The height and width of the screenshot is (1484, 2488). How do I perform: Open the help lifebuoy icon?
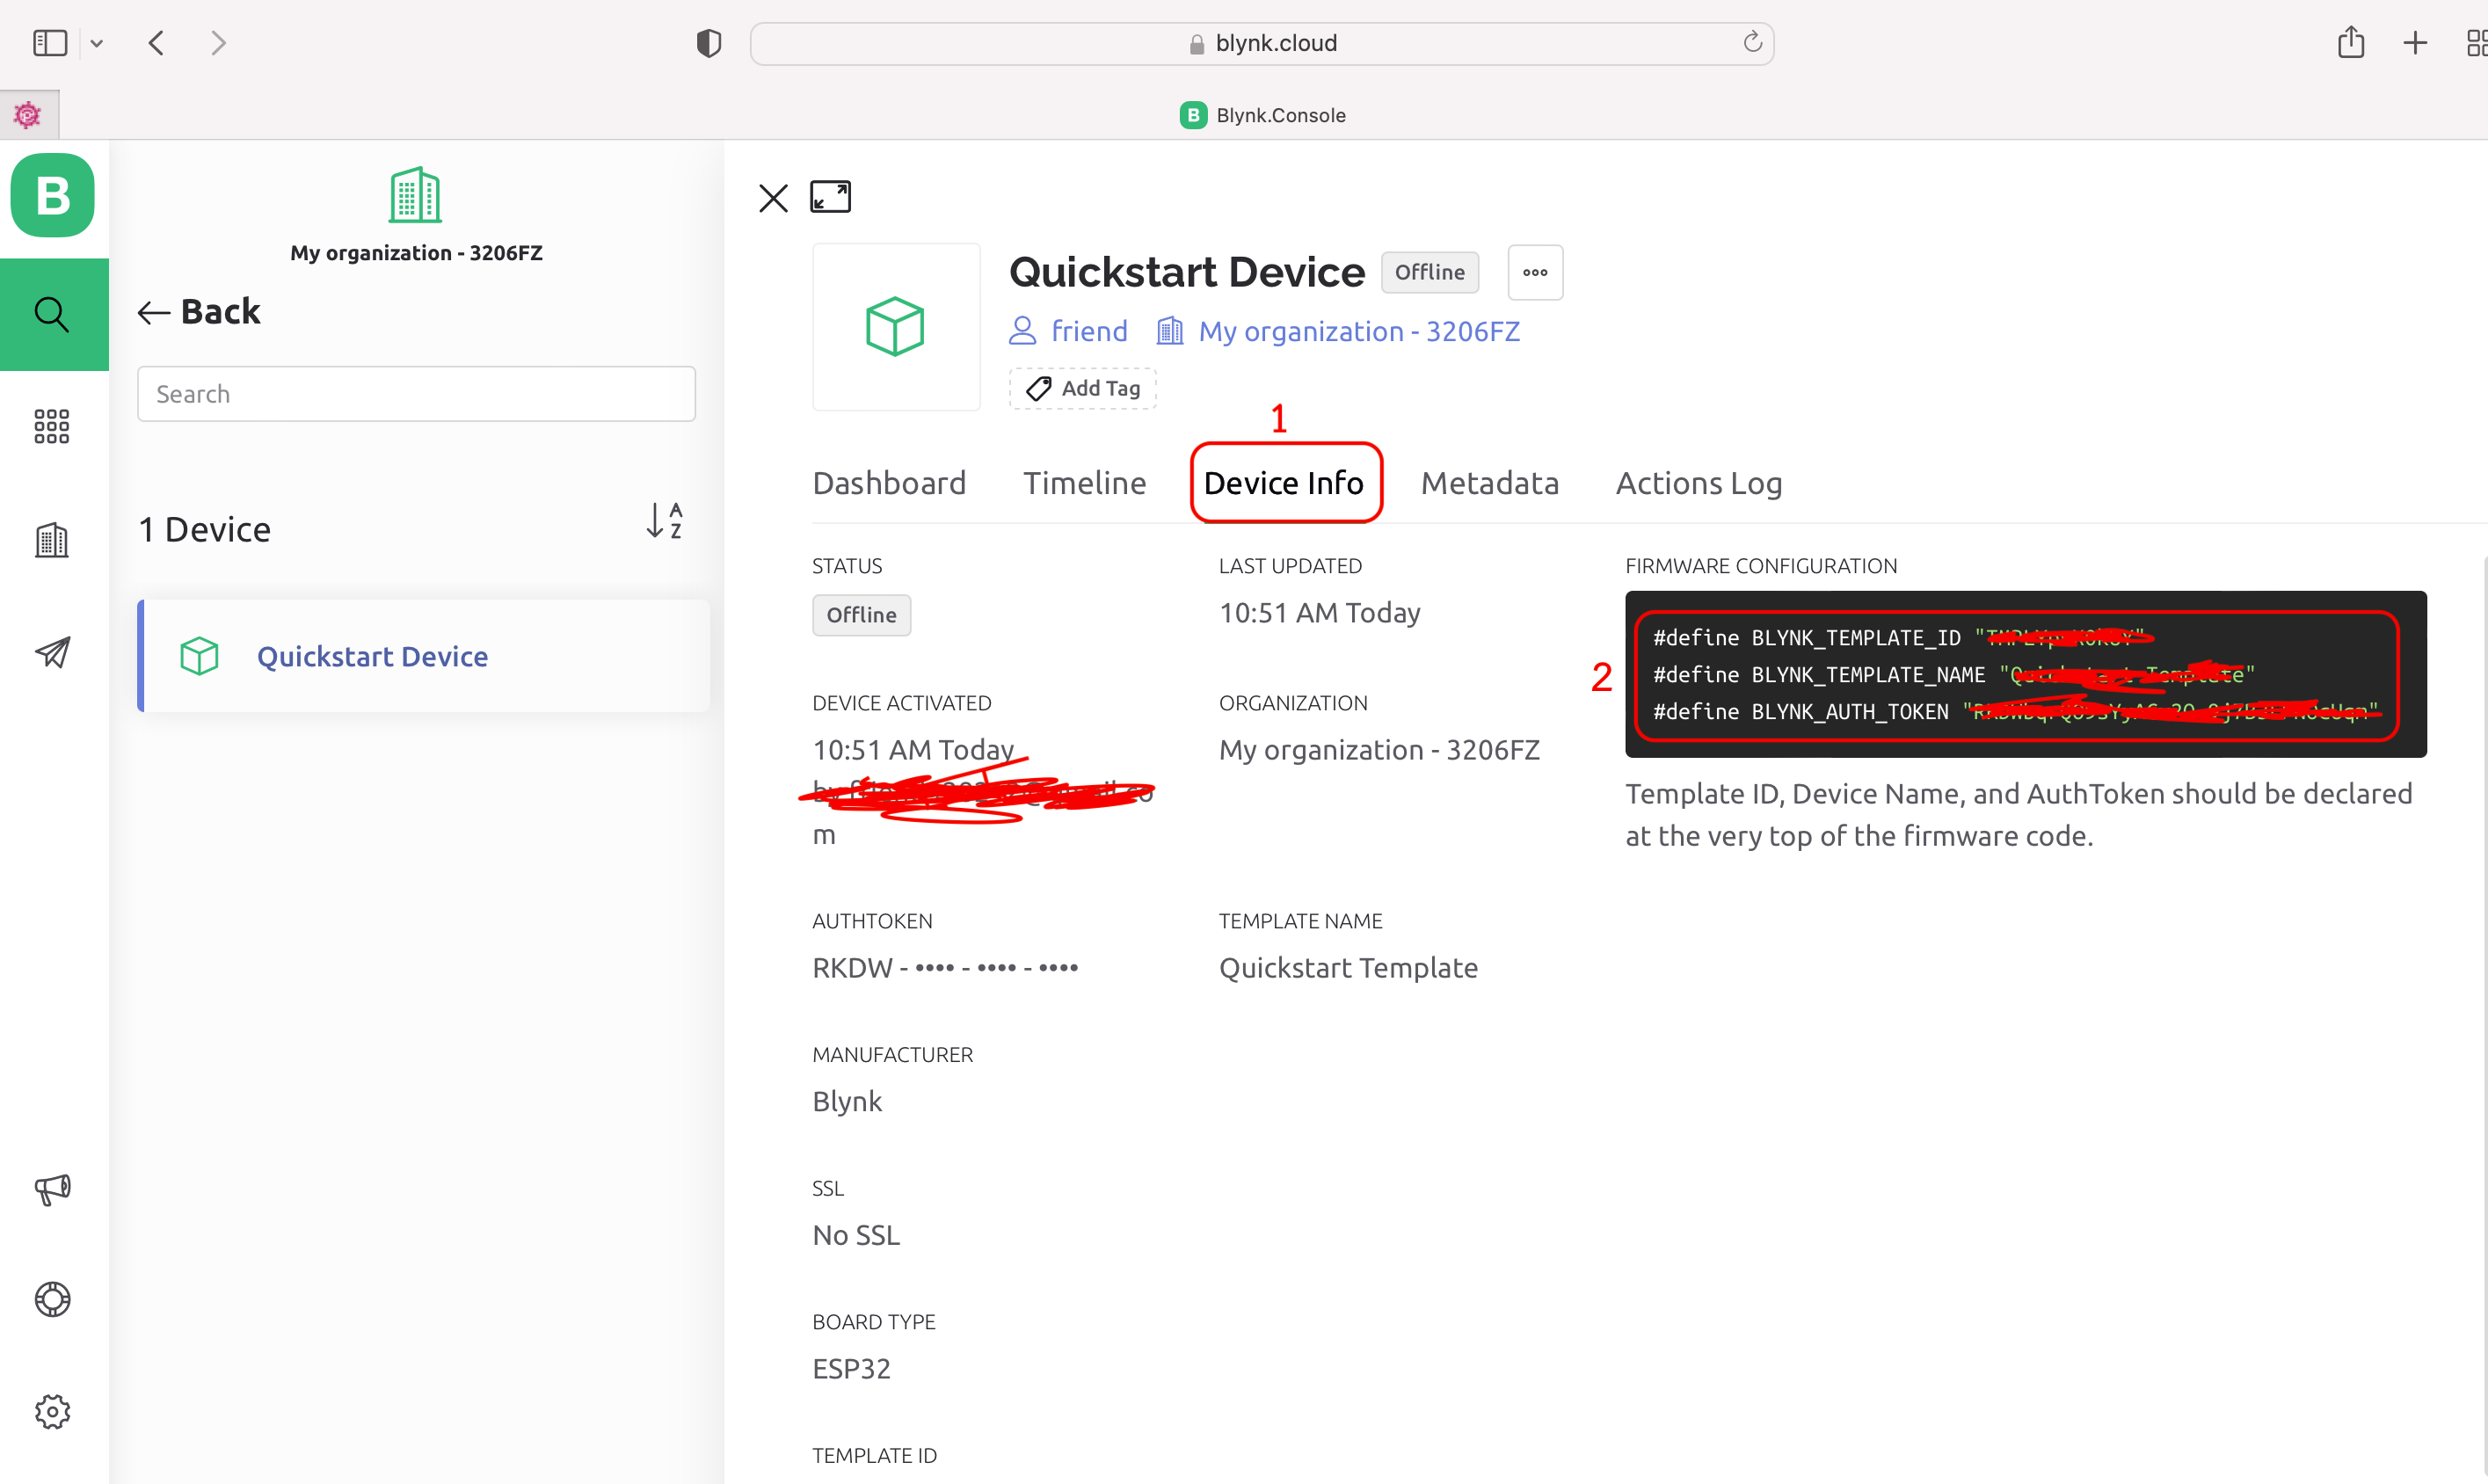click(52, 1299)
